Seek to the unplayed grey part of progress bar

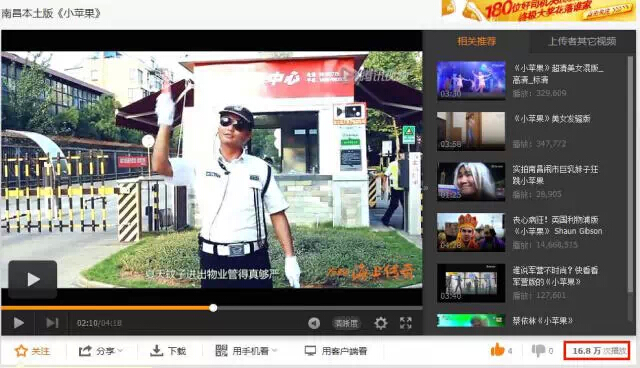point(318,308)
